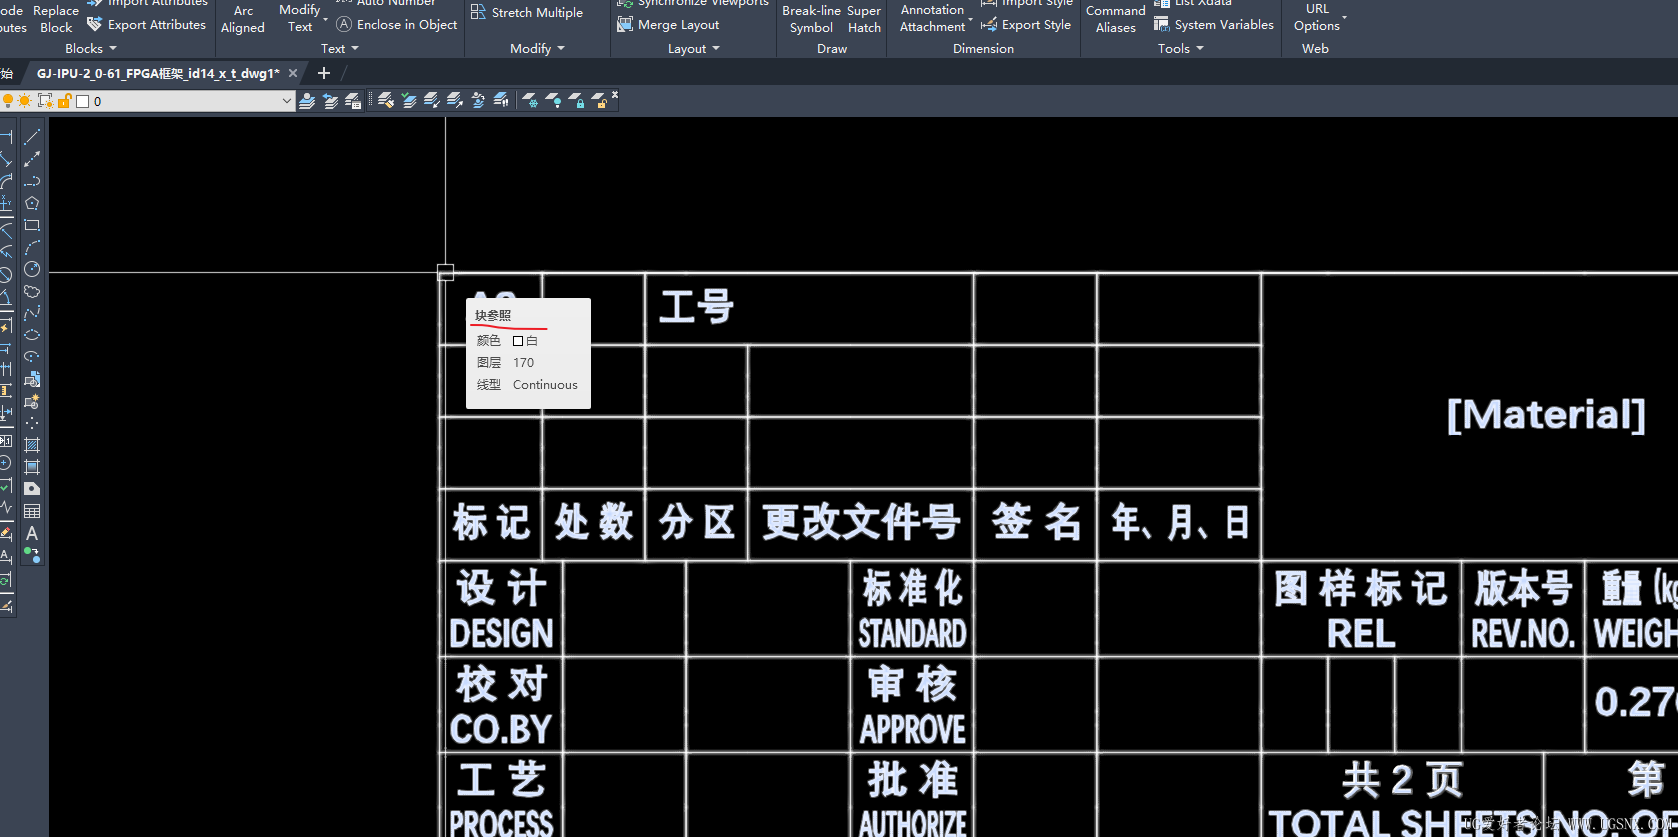Click the Layer Match icon

[x=386, y=100]
